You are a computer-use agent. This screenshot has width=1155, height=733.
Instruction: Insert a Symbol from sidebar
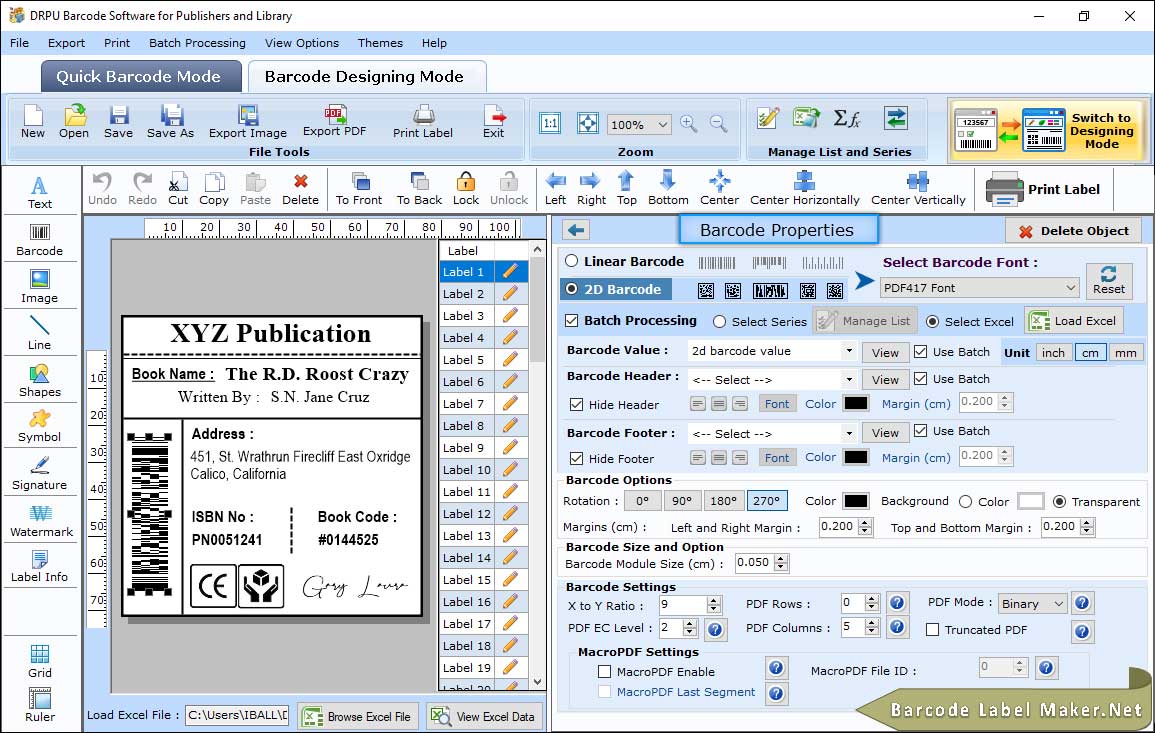(x=39, y=426)
